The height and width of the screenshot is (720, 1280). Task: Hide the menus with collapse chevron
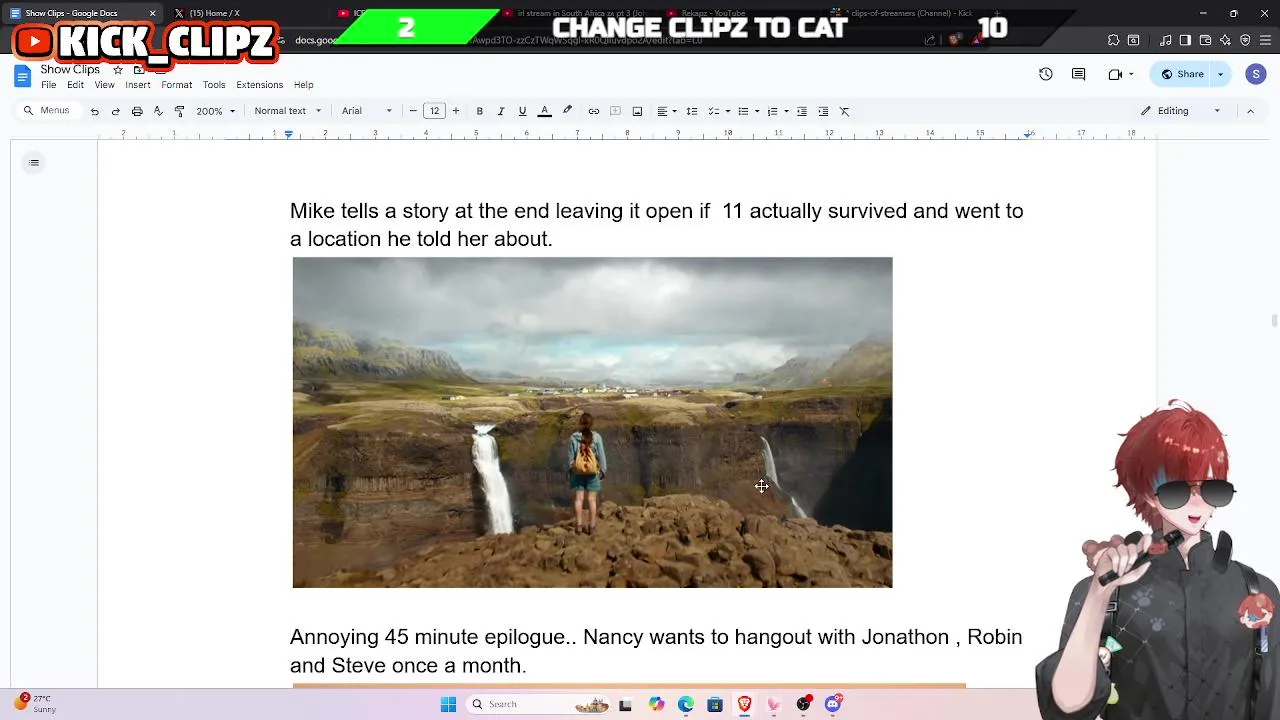click(1250, 111)
